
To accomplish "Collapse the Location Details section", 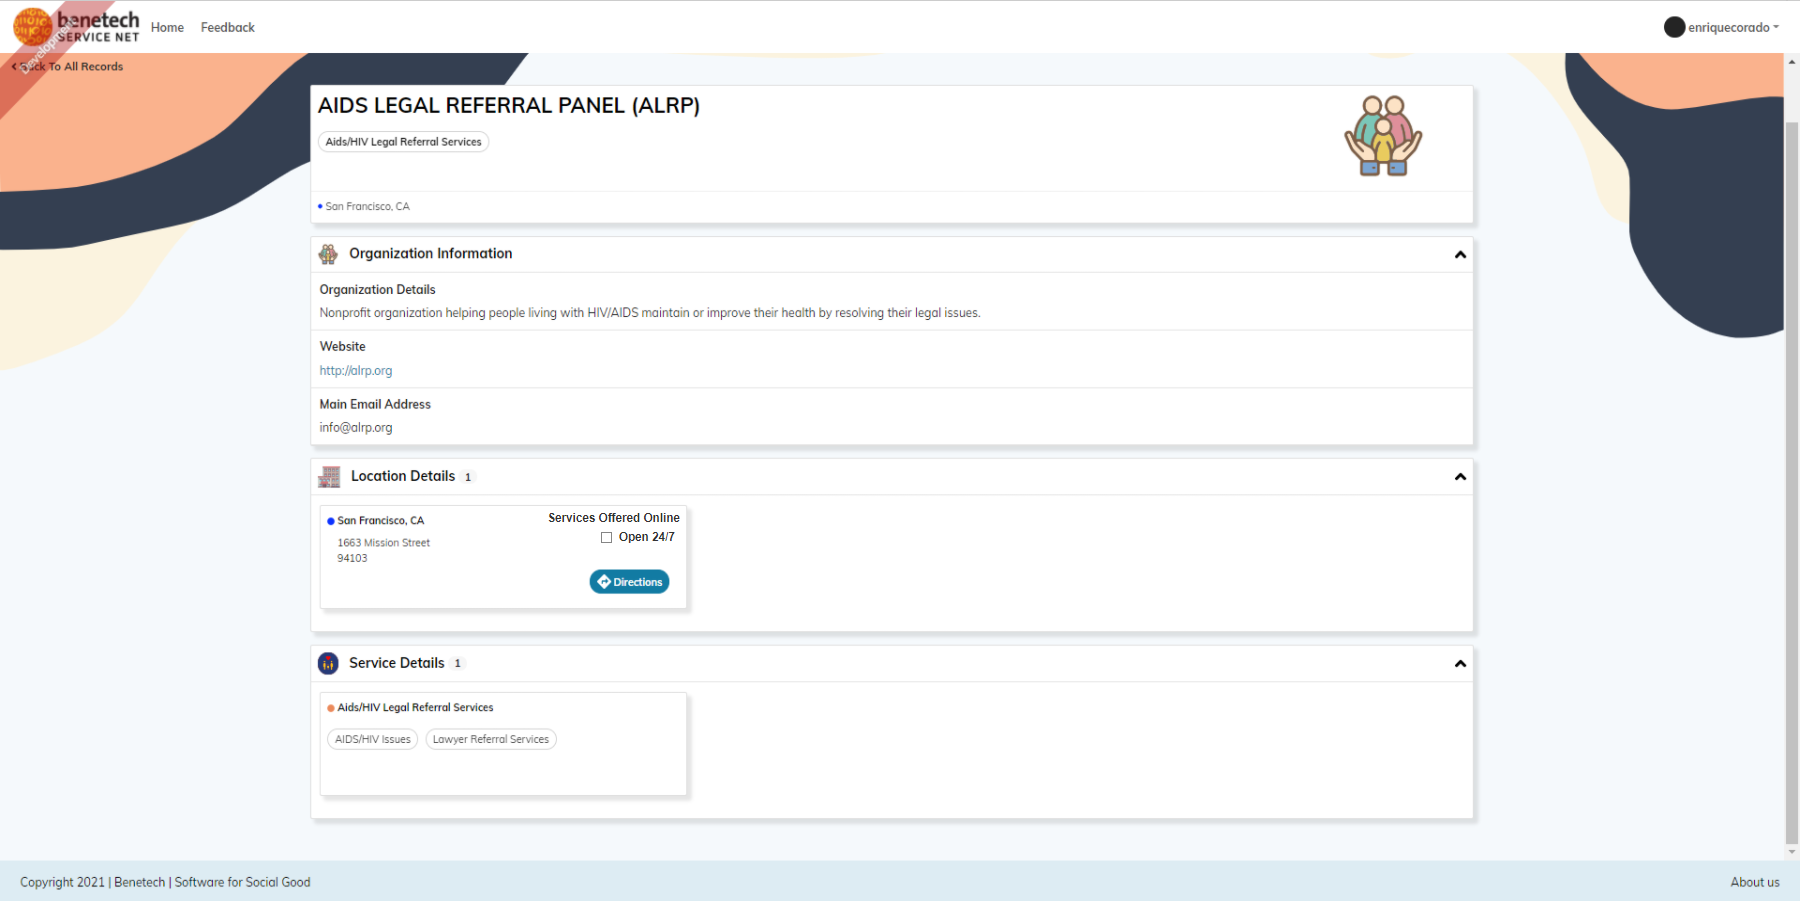I will click(x=1460, y=477).
